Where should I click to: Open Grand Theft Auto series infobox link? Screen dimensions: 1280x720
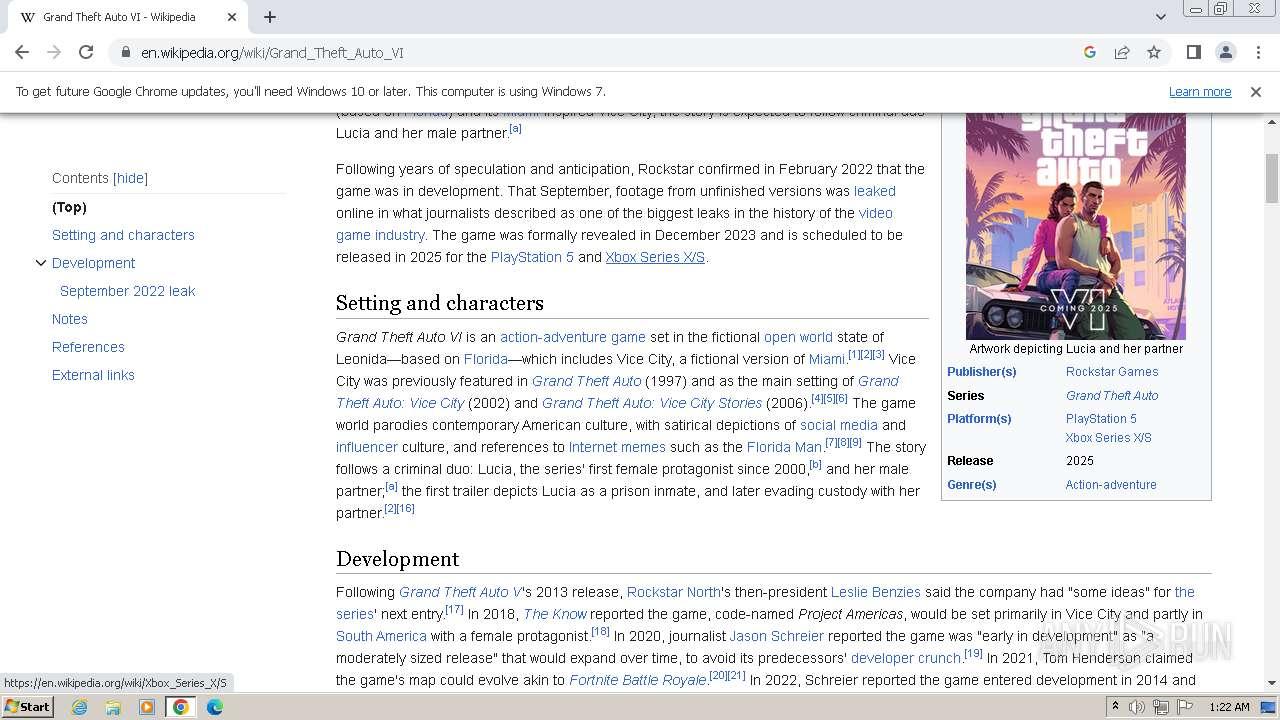coord(1112,396)
